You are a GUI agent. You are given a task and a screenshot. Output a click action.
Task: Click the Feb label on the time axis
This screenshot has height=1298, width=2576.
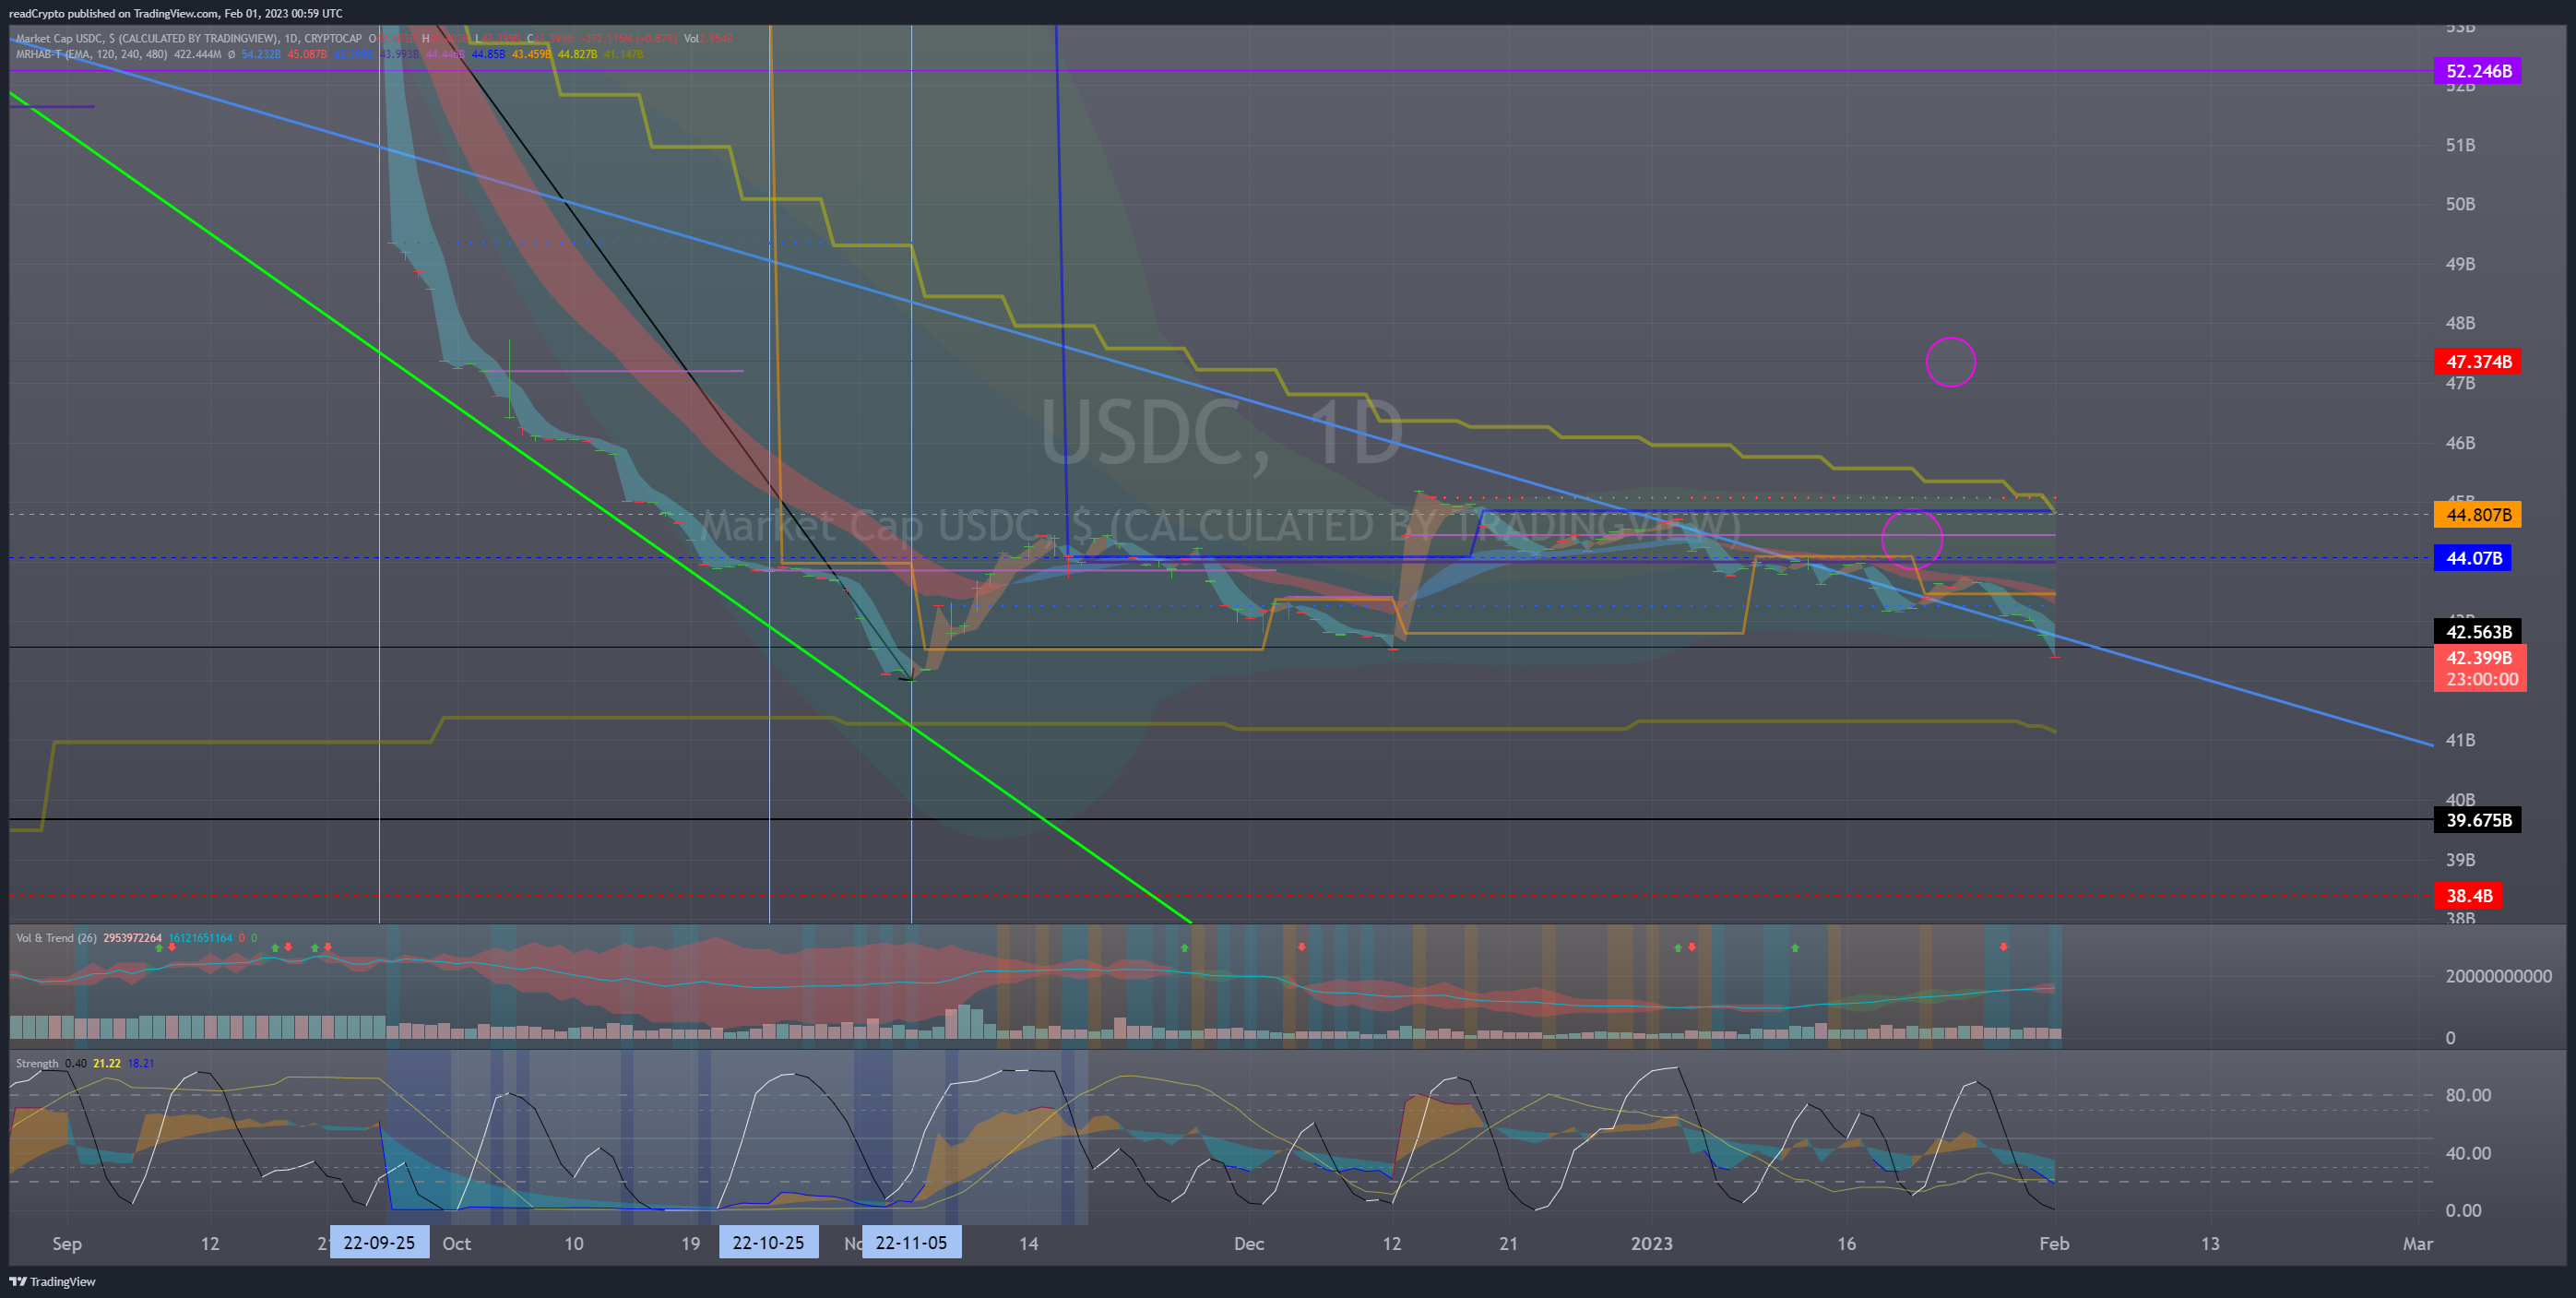[2054, 1243]
